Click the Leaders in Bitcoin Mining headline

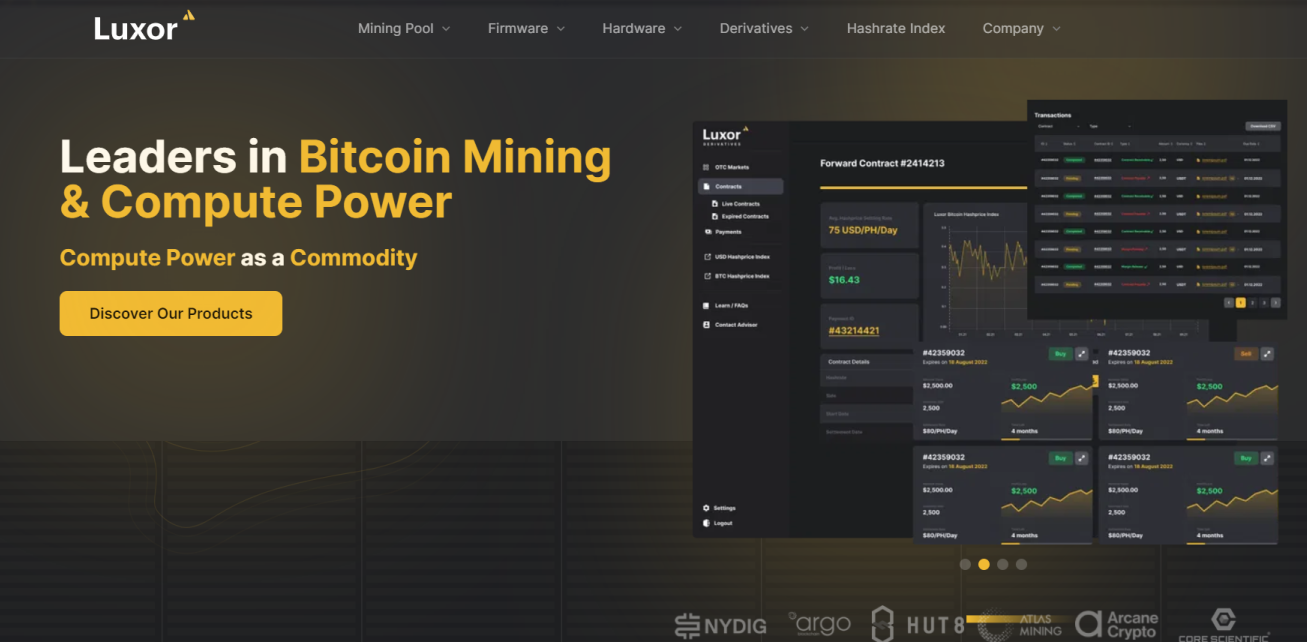point(336,180)
